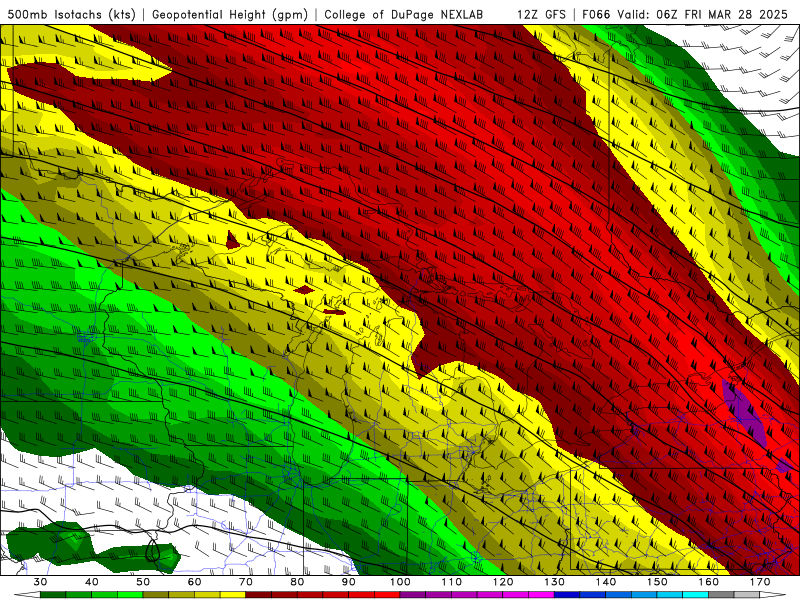Click the 'Geopotential Height (gpm)' header text
Screen dimensions: 800x600
point(230,14)
